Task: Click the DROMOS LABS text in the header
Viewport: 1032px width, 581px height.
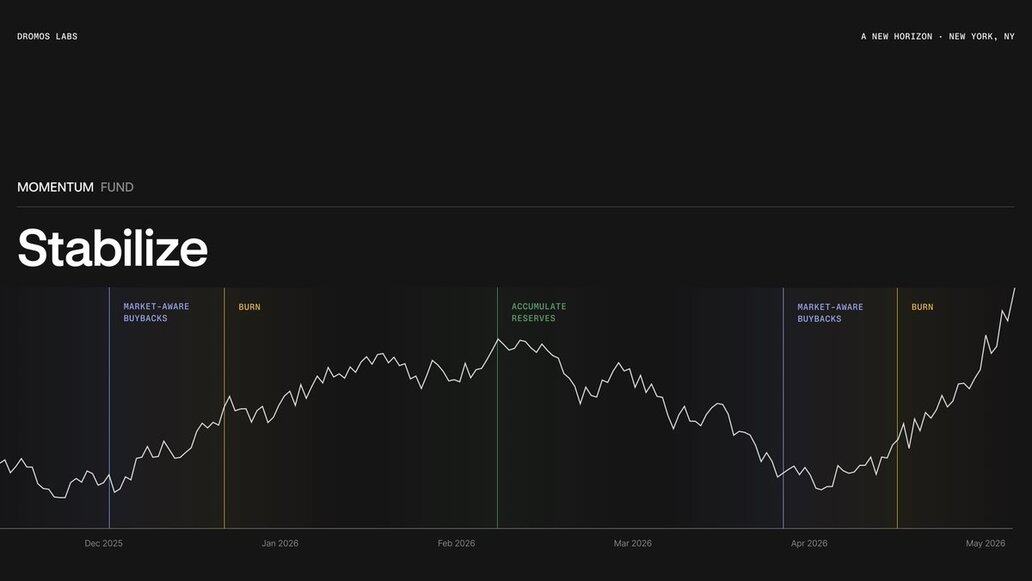Action: [47, 37]
